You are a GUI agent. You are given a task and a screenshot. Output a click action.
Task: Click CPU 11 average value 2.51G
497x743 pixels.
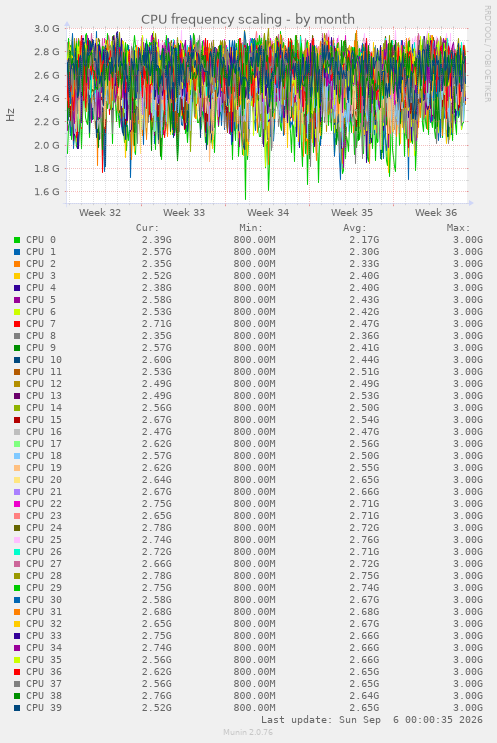click(364, 372)
